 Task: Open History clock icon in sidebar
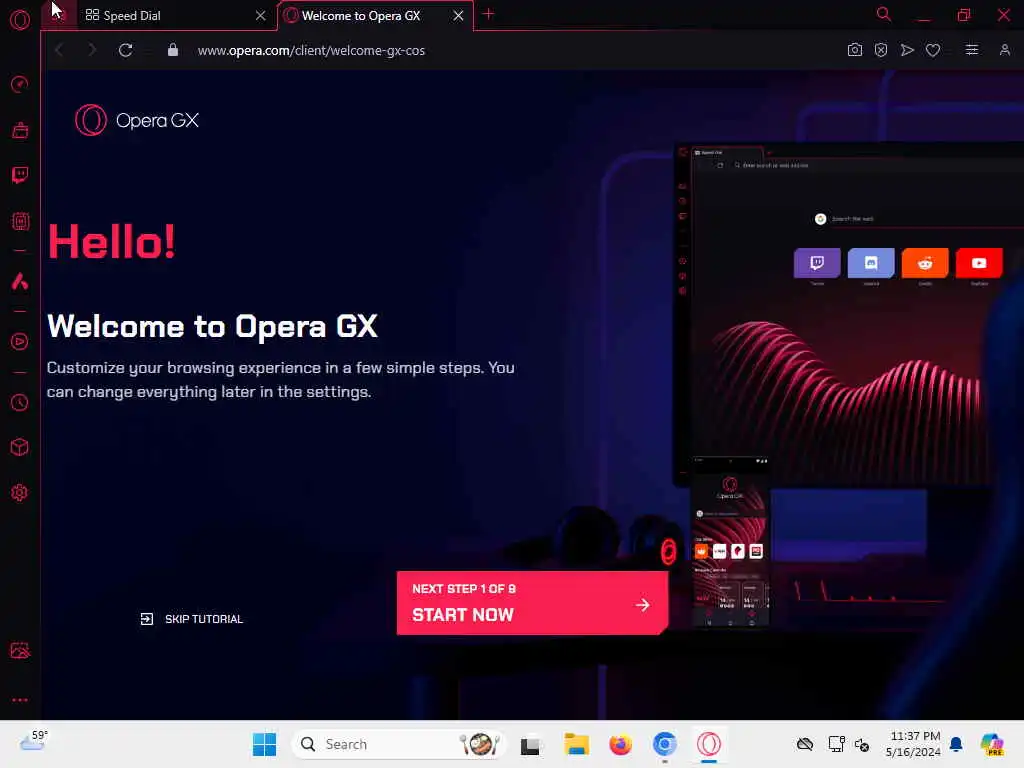(x=20, y=402)
